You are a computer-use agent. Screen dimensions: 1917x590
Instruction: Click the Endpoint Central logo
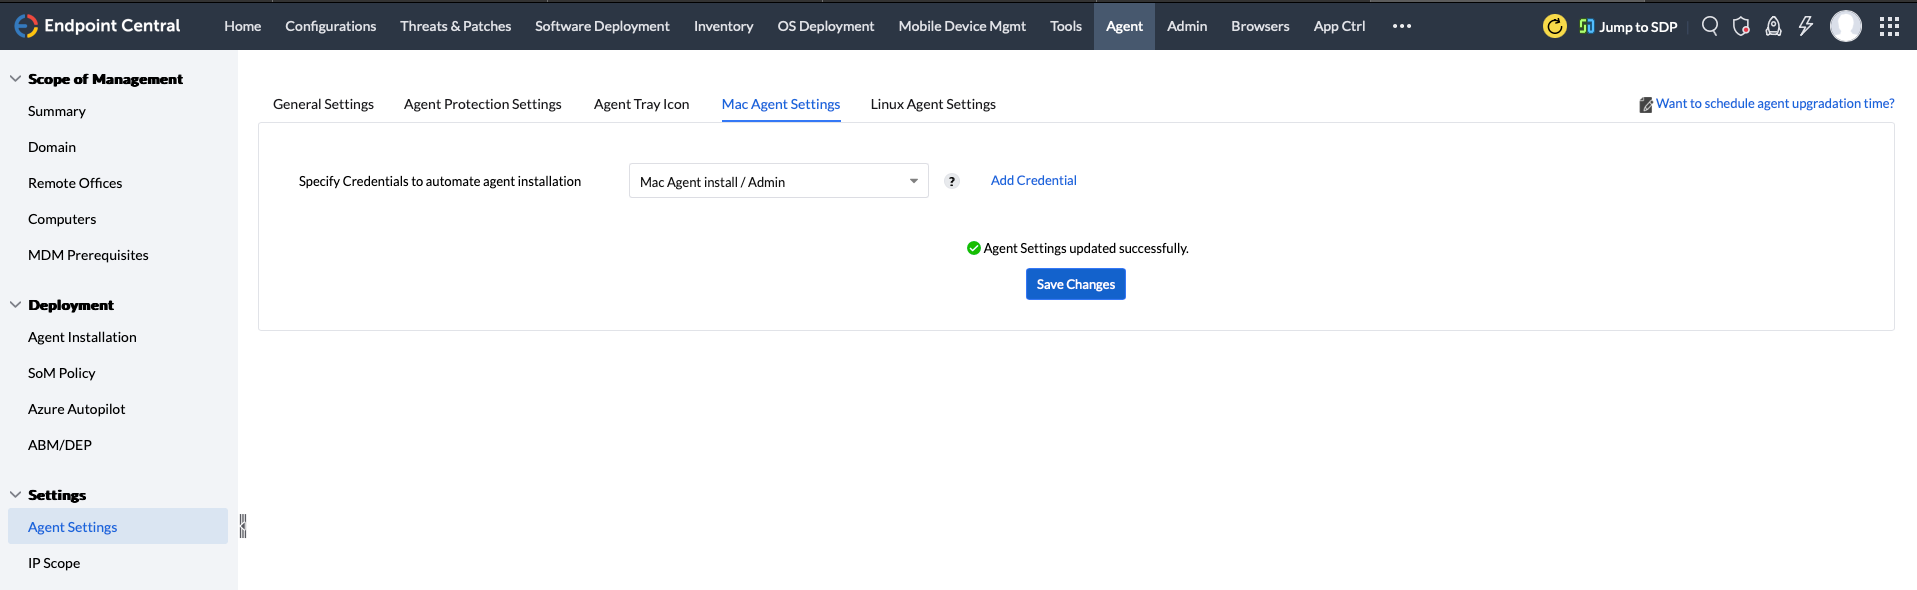coord(97,26)
